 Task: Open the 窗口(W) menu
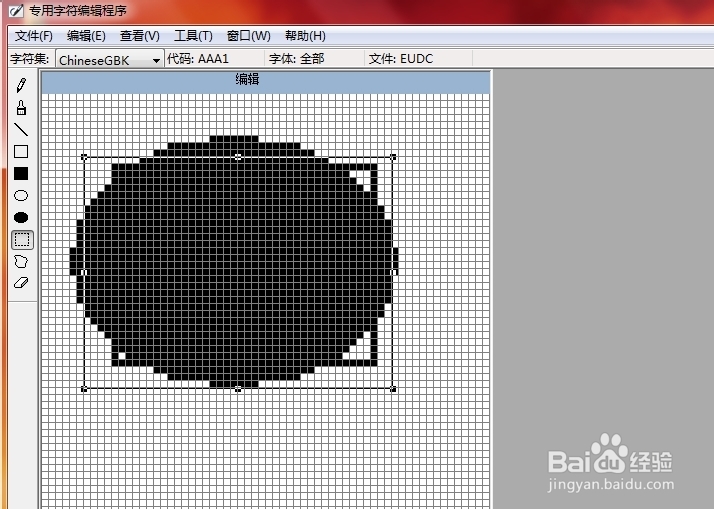pos(249,36)
